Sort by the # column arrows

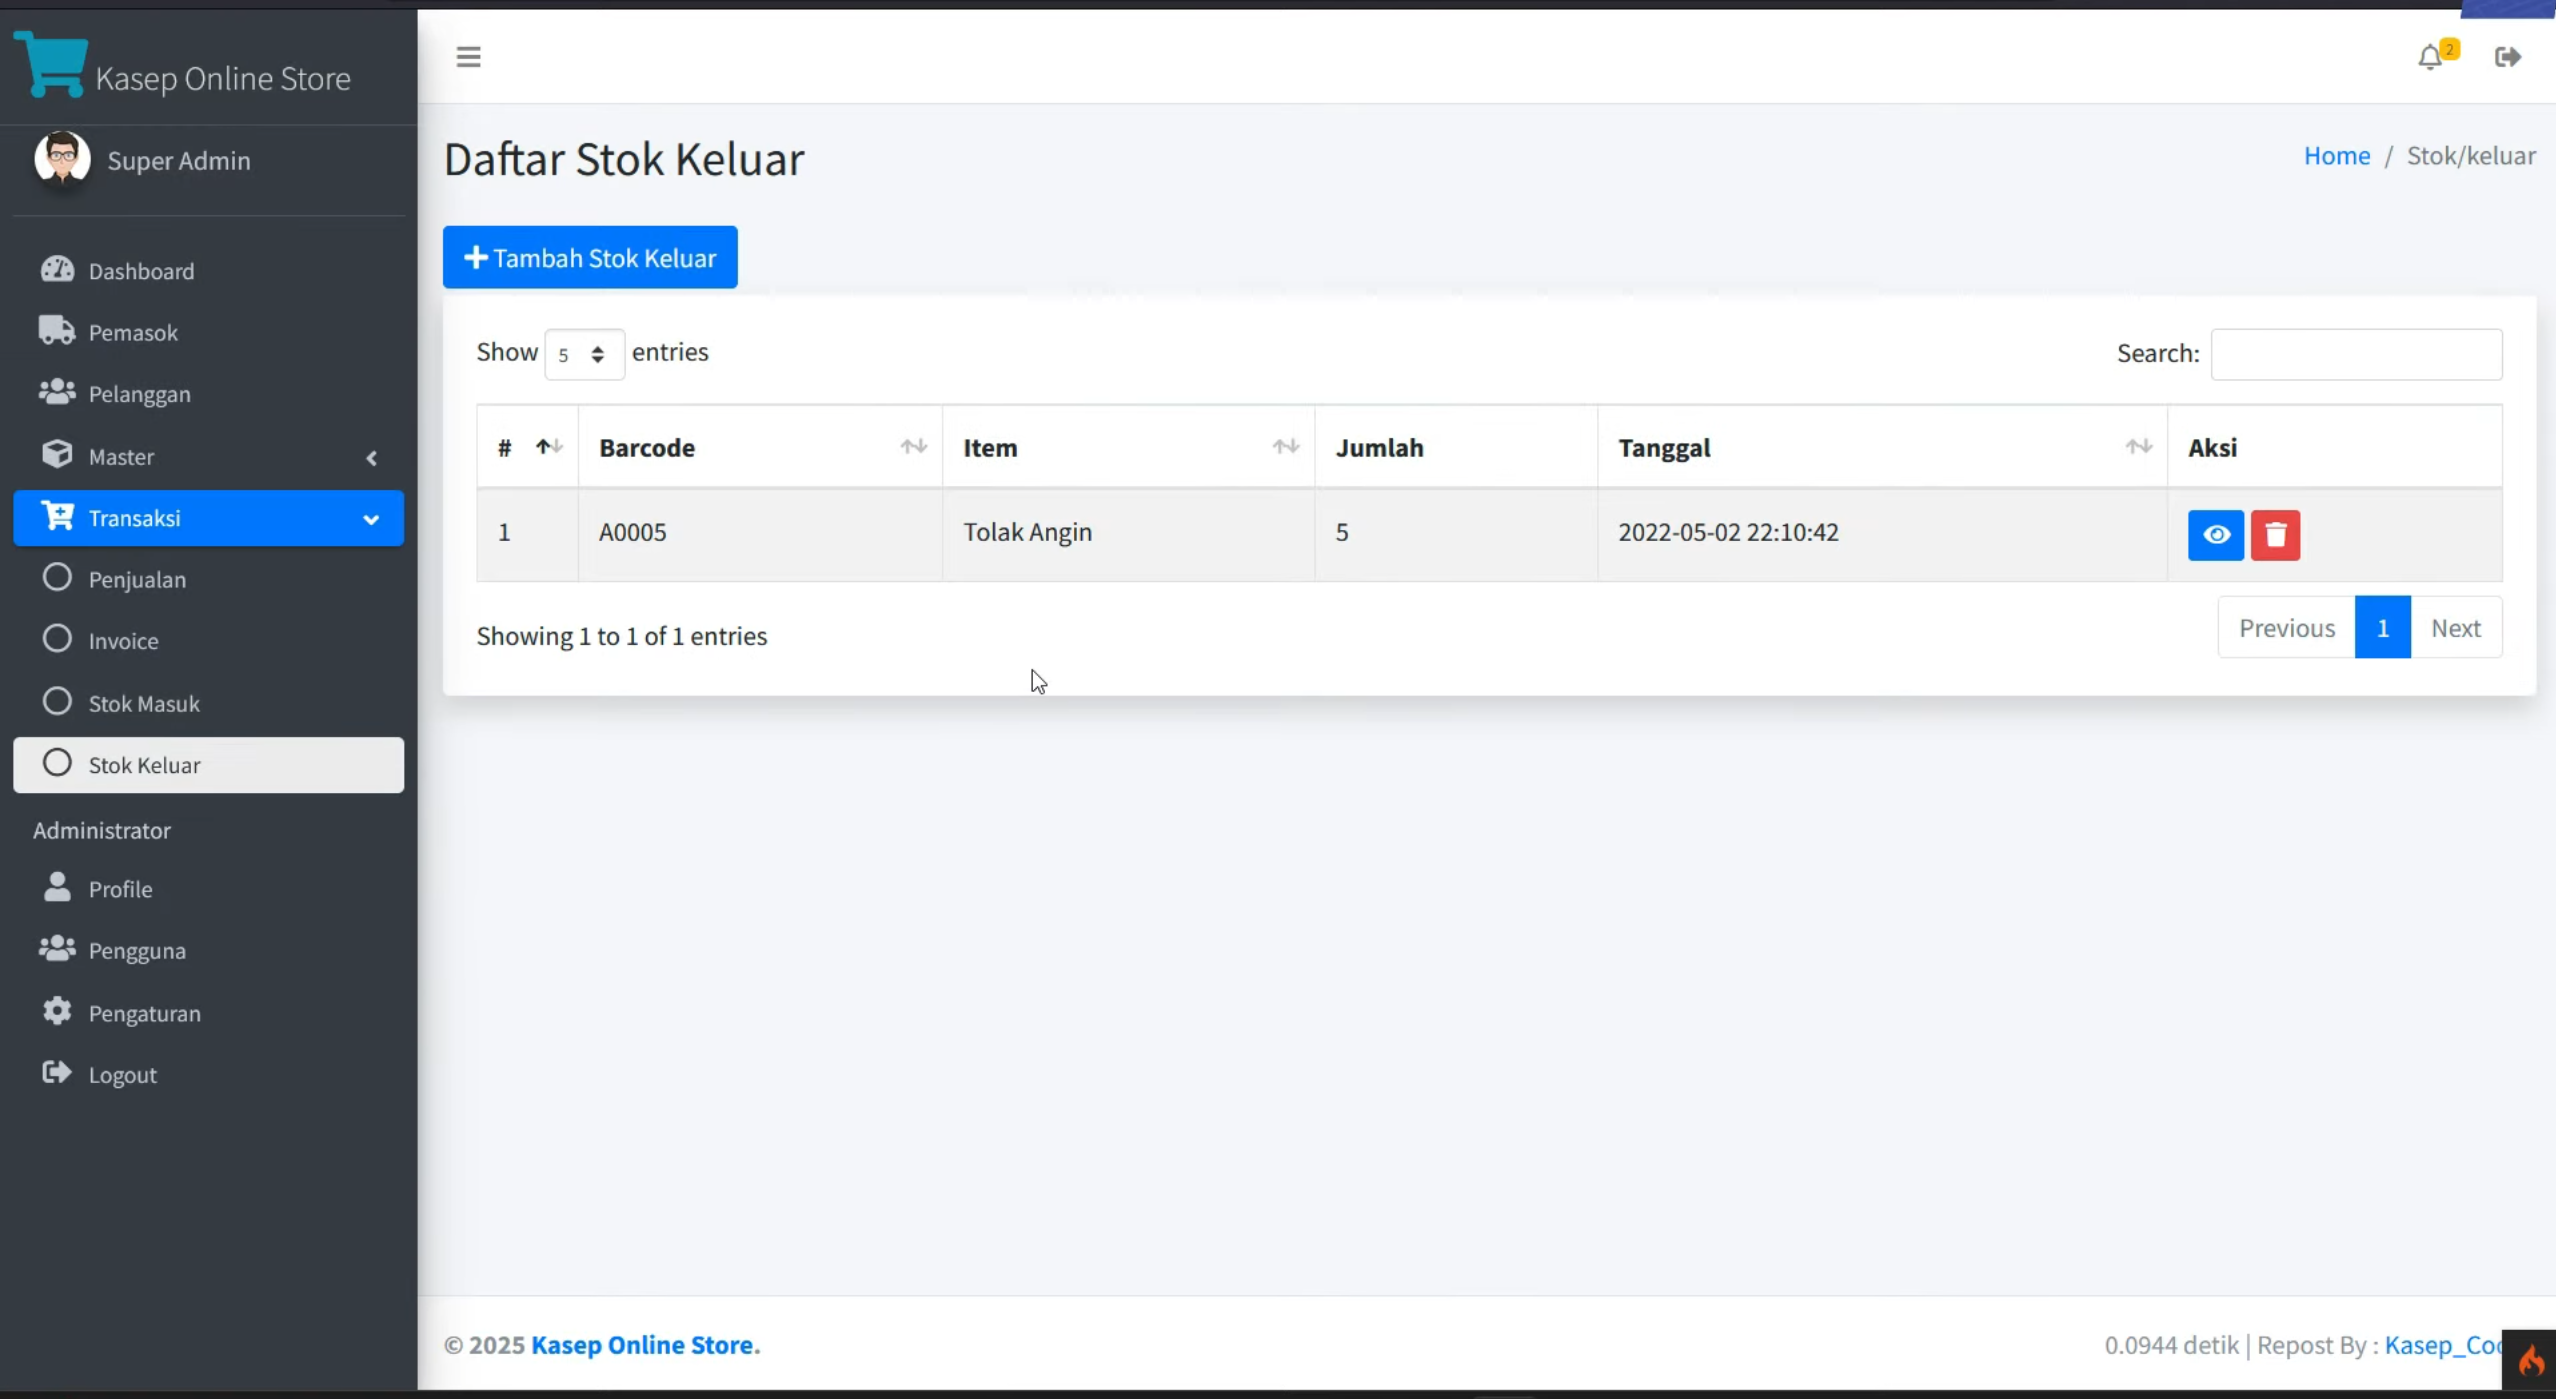tap(549, 447)
